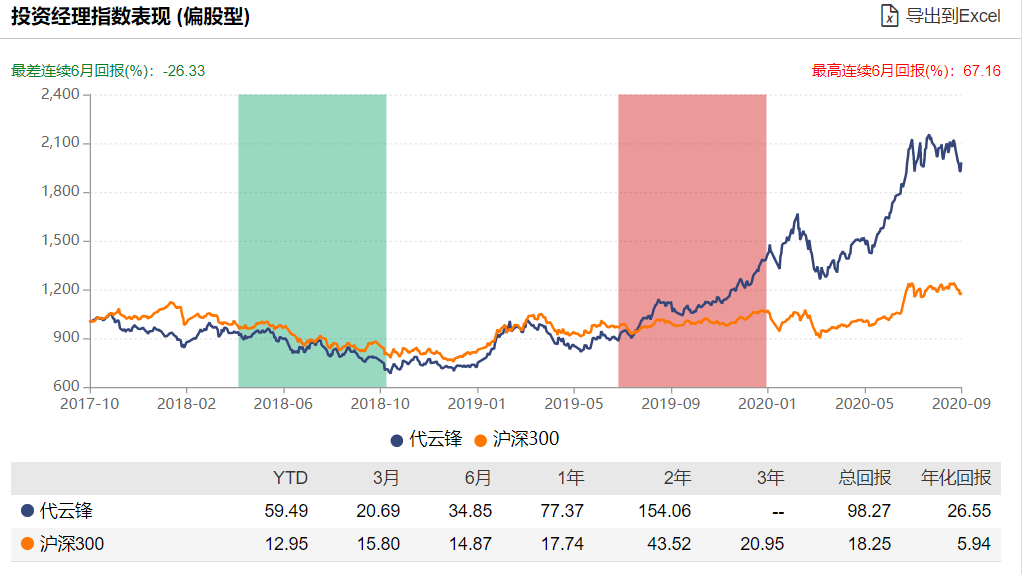Toggle the 沪深300 legend series in chart
1022x574 pixels.
tap(517, 439)
